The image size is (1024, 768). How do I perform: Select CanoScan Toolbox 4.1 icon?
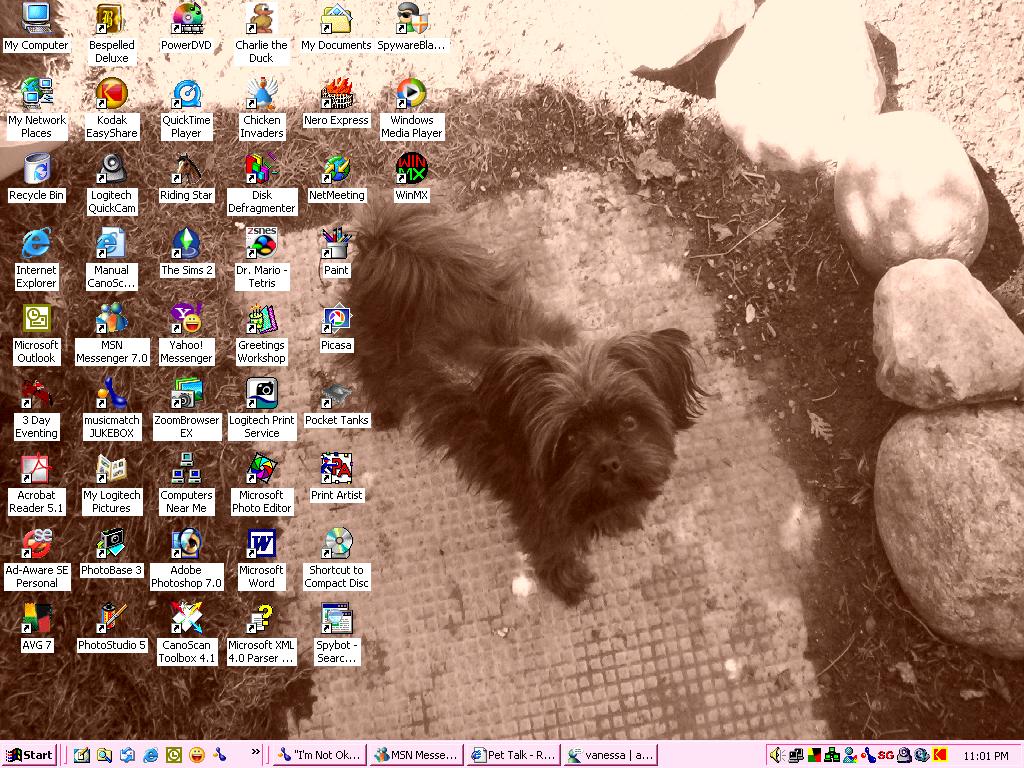[x=186, y=635]
